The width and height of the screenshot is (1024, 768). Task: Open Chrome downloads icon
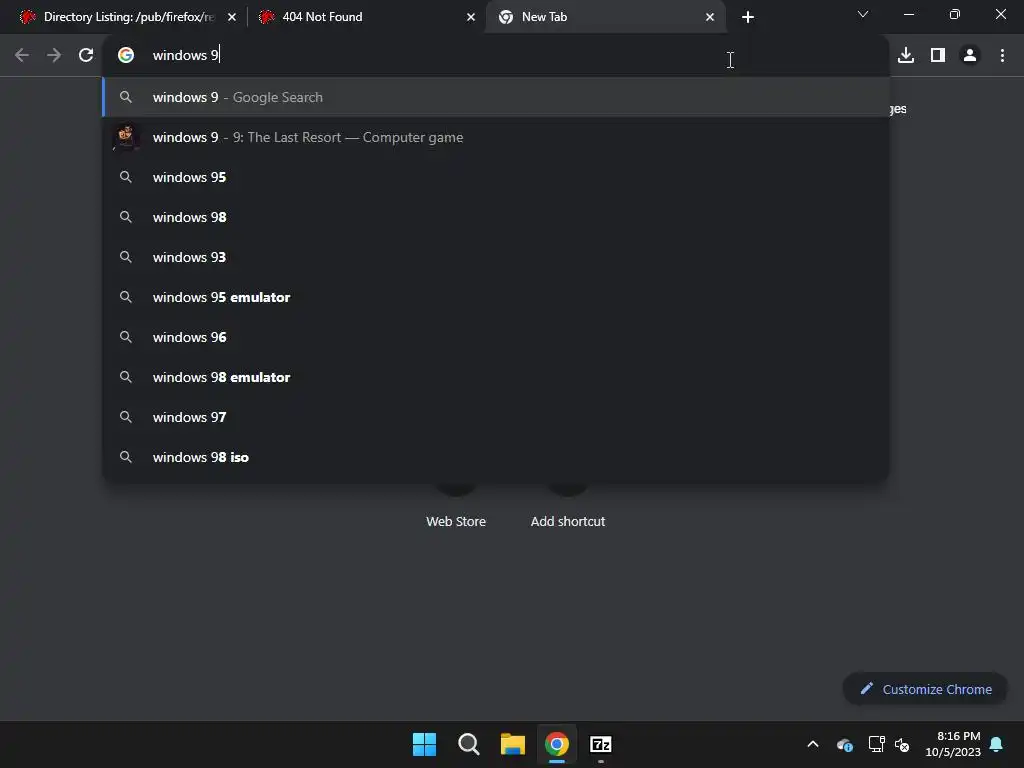(x=905, y=55)
